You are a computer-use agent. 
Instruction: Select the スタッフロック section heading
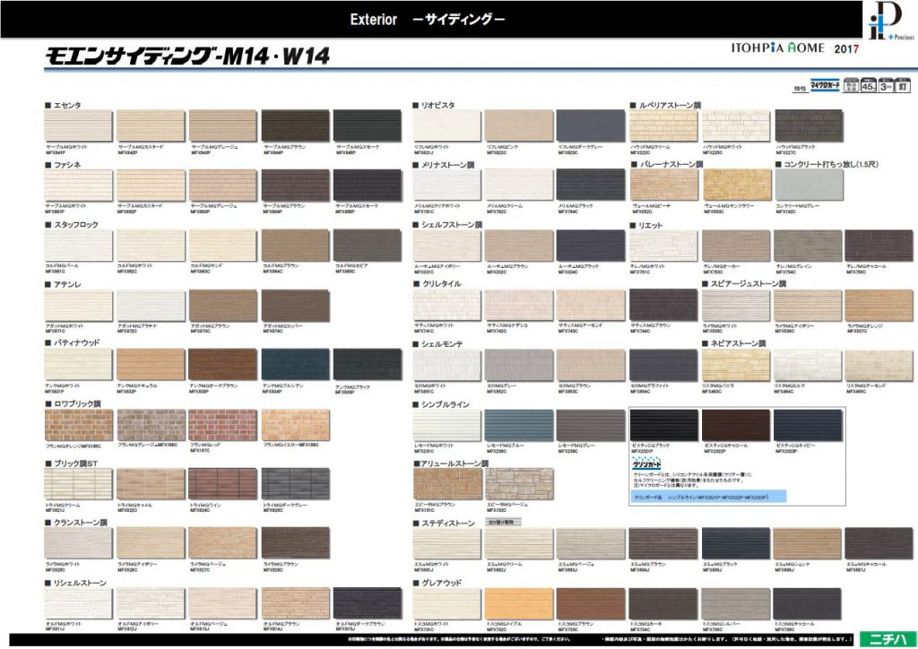(72, 225)
